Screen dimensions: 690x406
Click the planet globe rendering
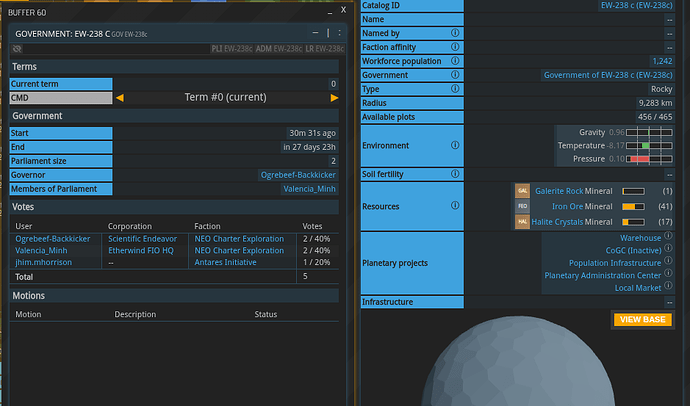click(x=518, y=362)
